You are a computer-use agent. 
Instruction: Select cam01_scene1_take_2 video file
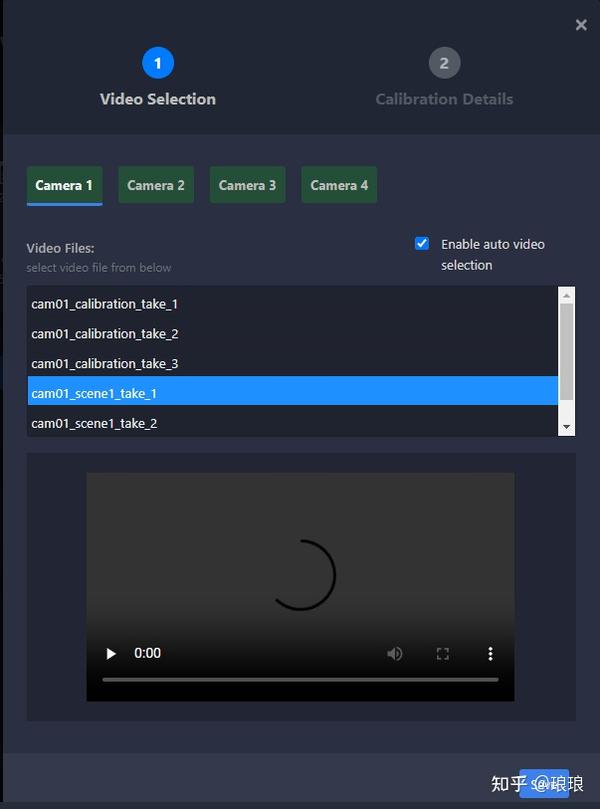(x=293, y=423)
